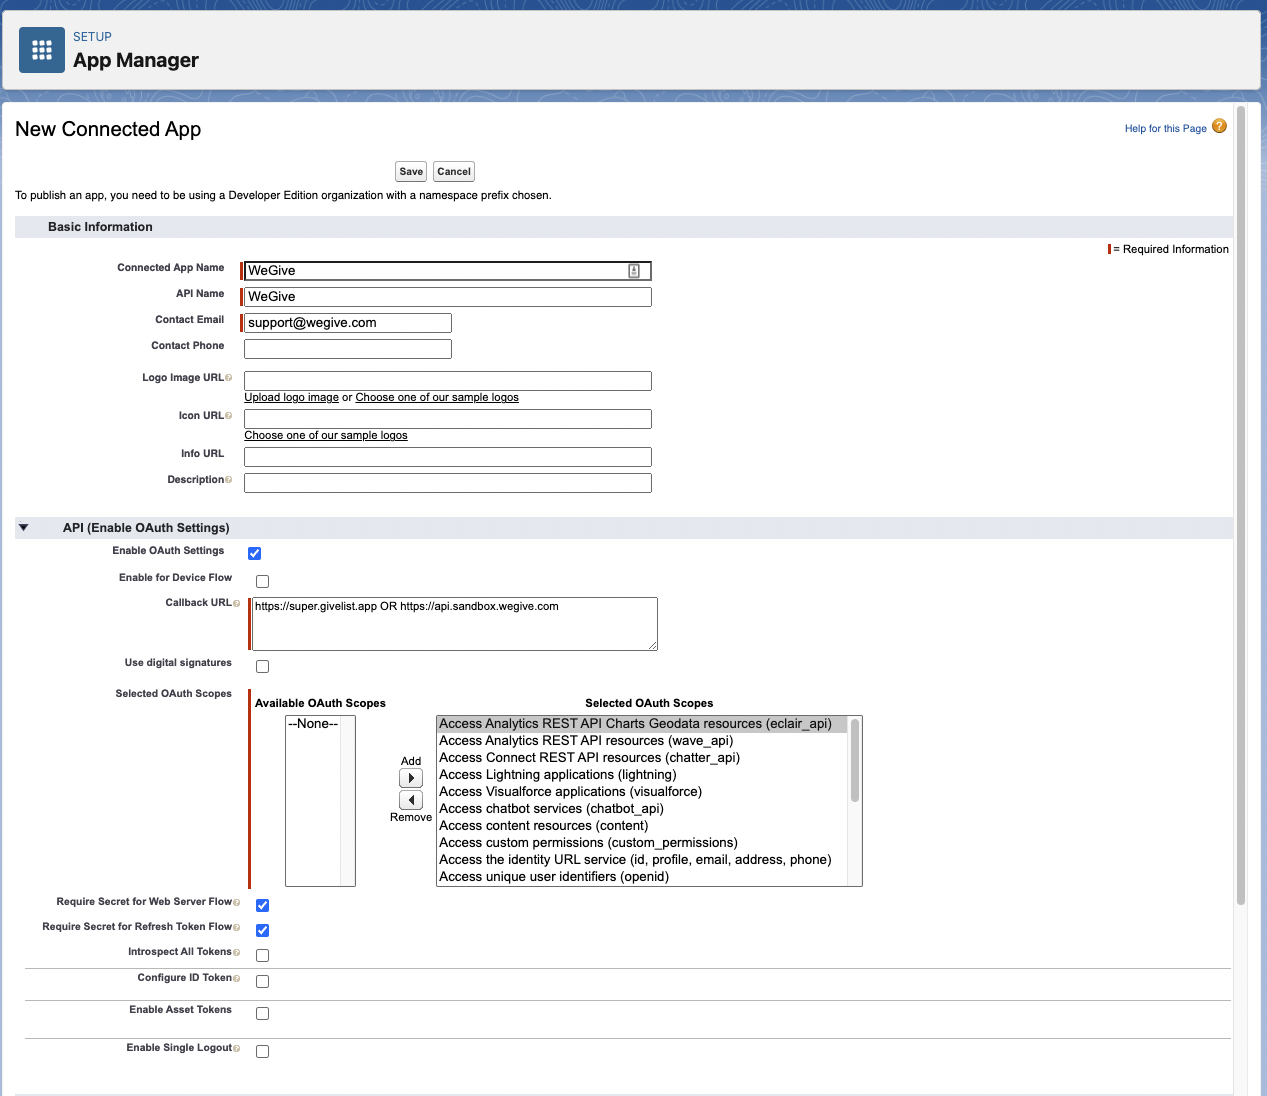
Task: Check Enable Single Logout checkbox
Action: pos(263,1051)
